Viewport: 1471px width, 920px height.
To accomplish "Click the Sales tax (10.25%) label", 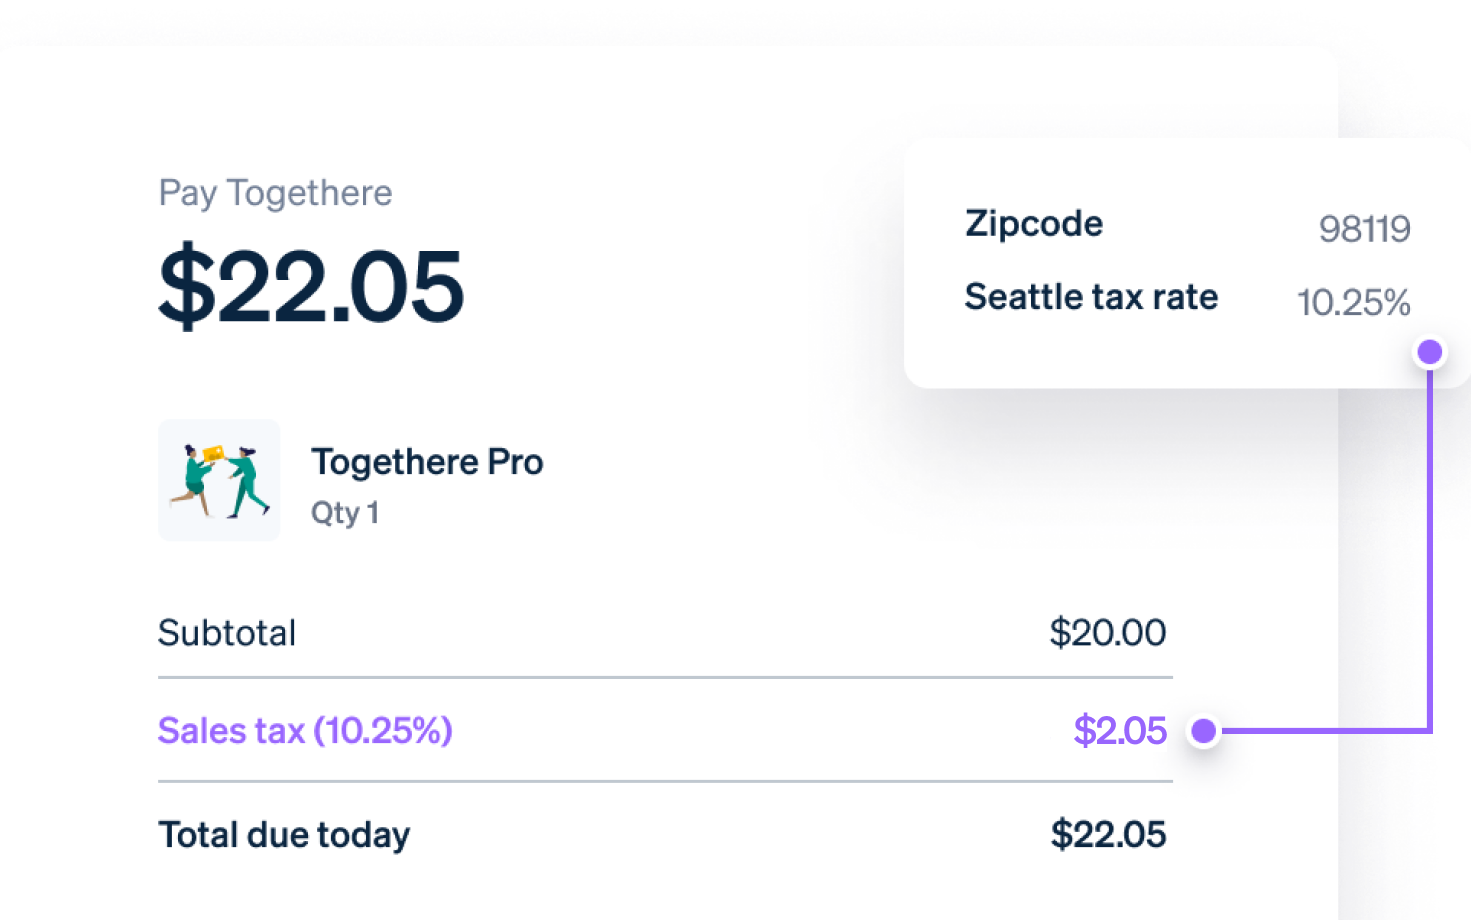I will pyautogui.click(x=305, y=731).
